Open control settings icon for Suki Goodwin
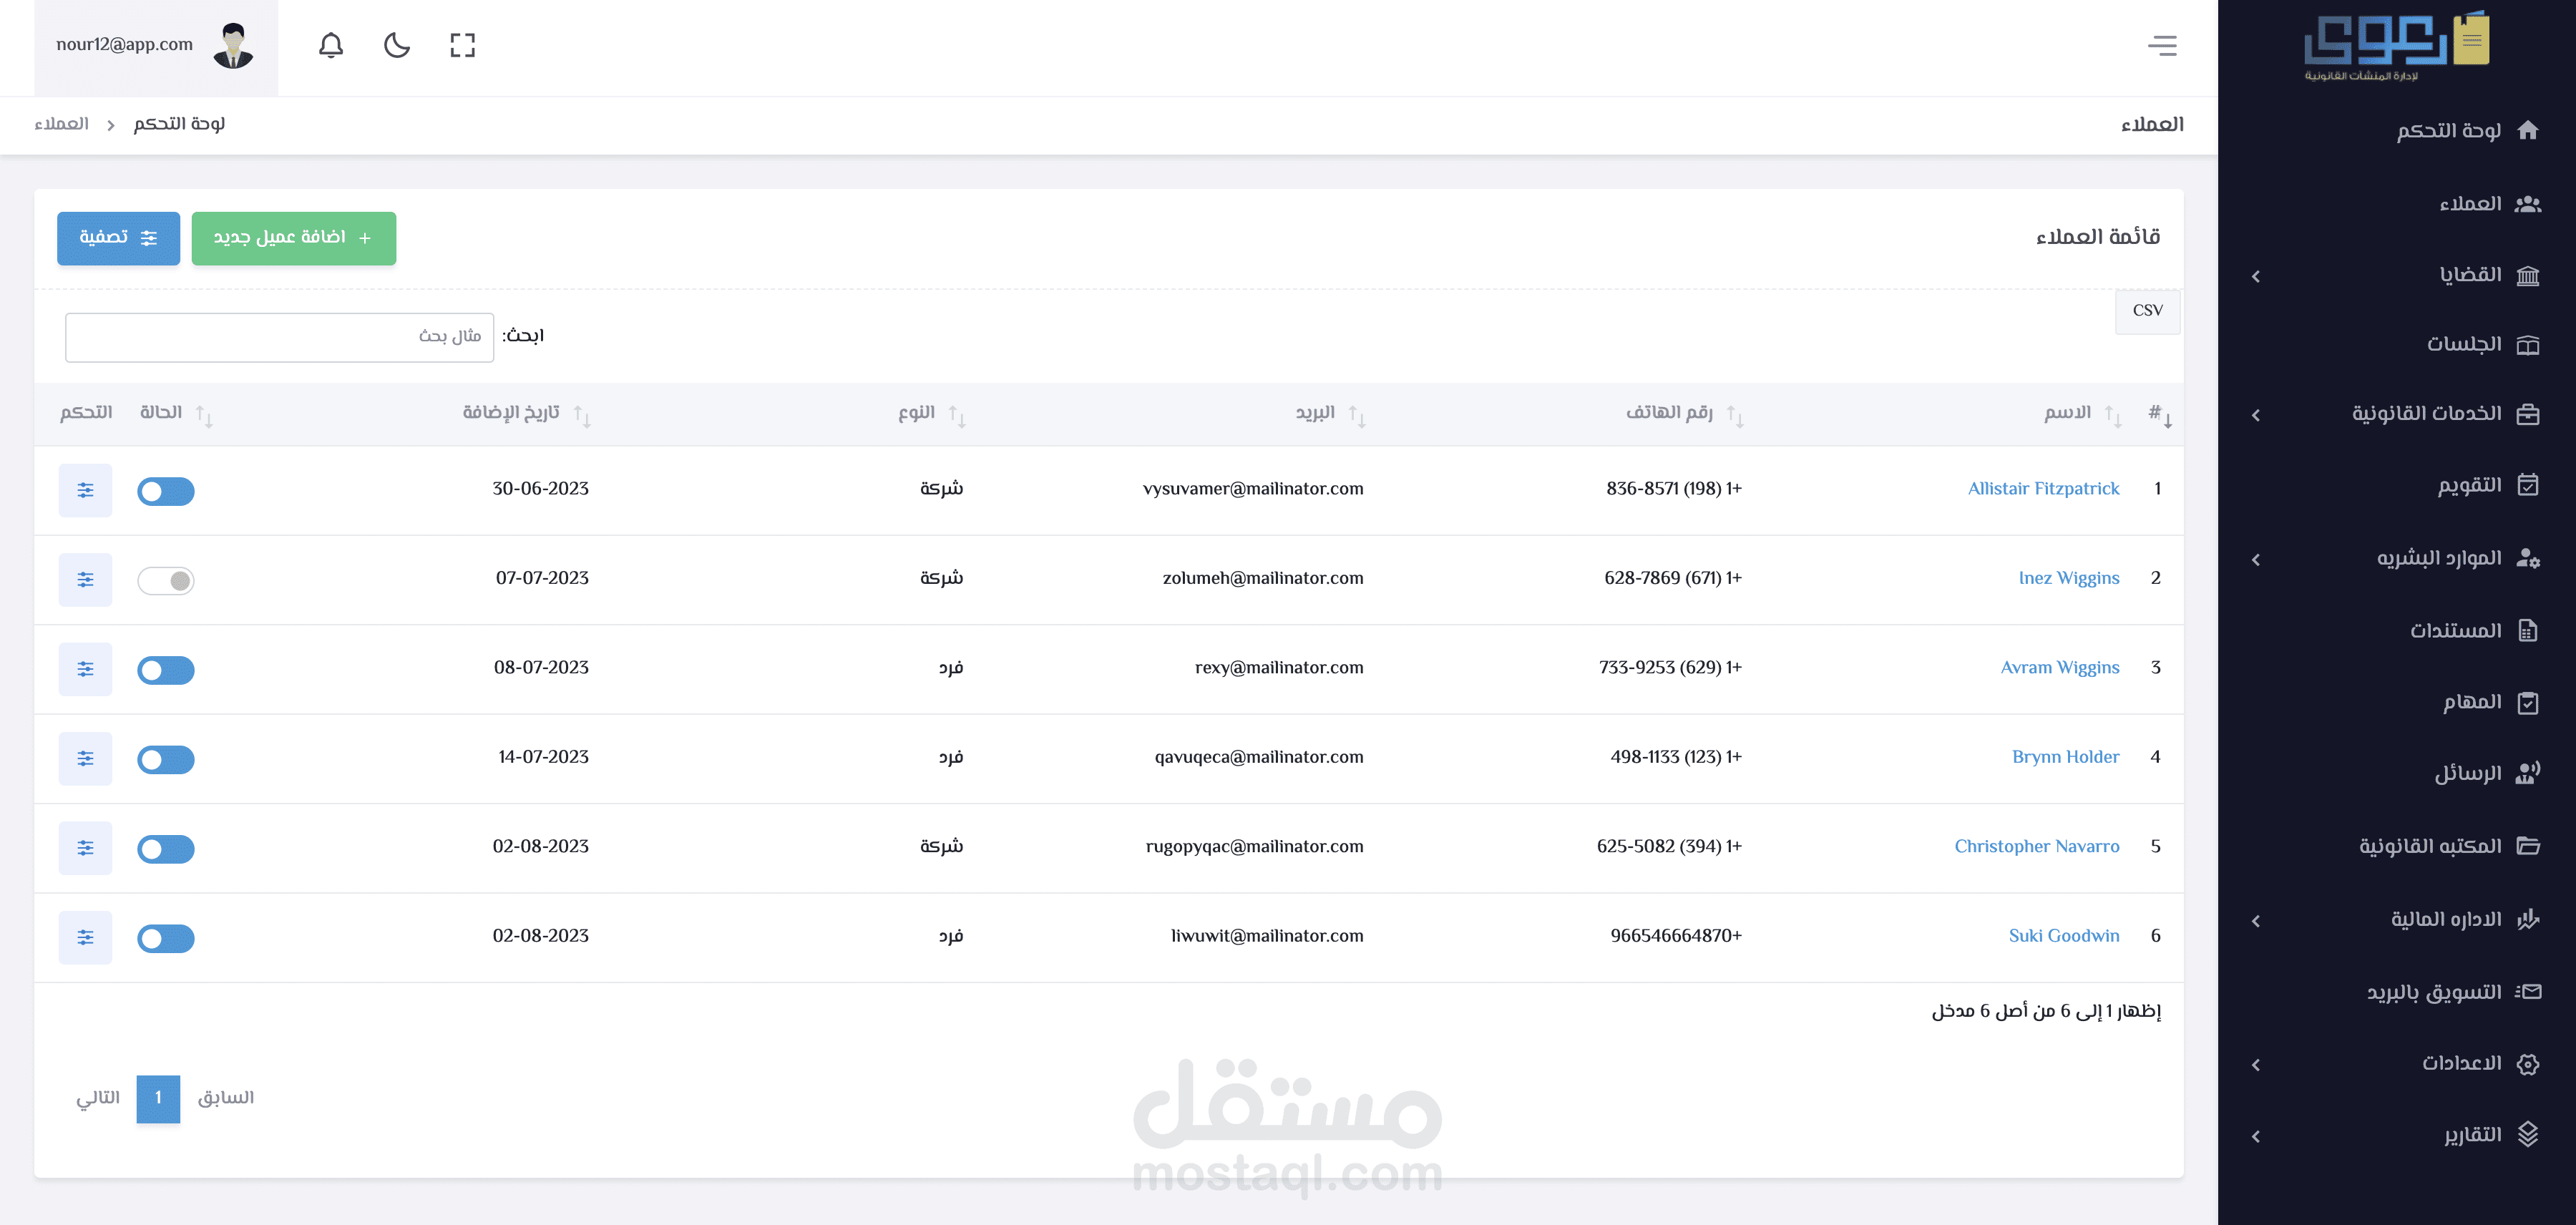 pyautogui.click(x=85, y=937)
